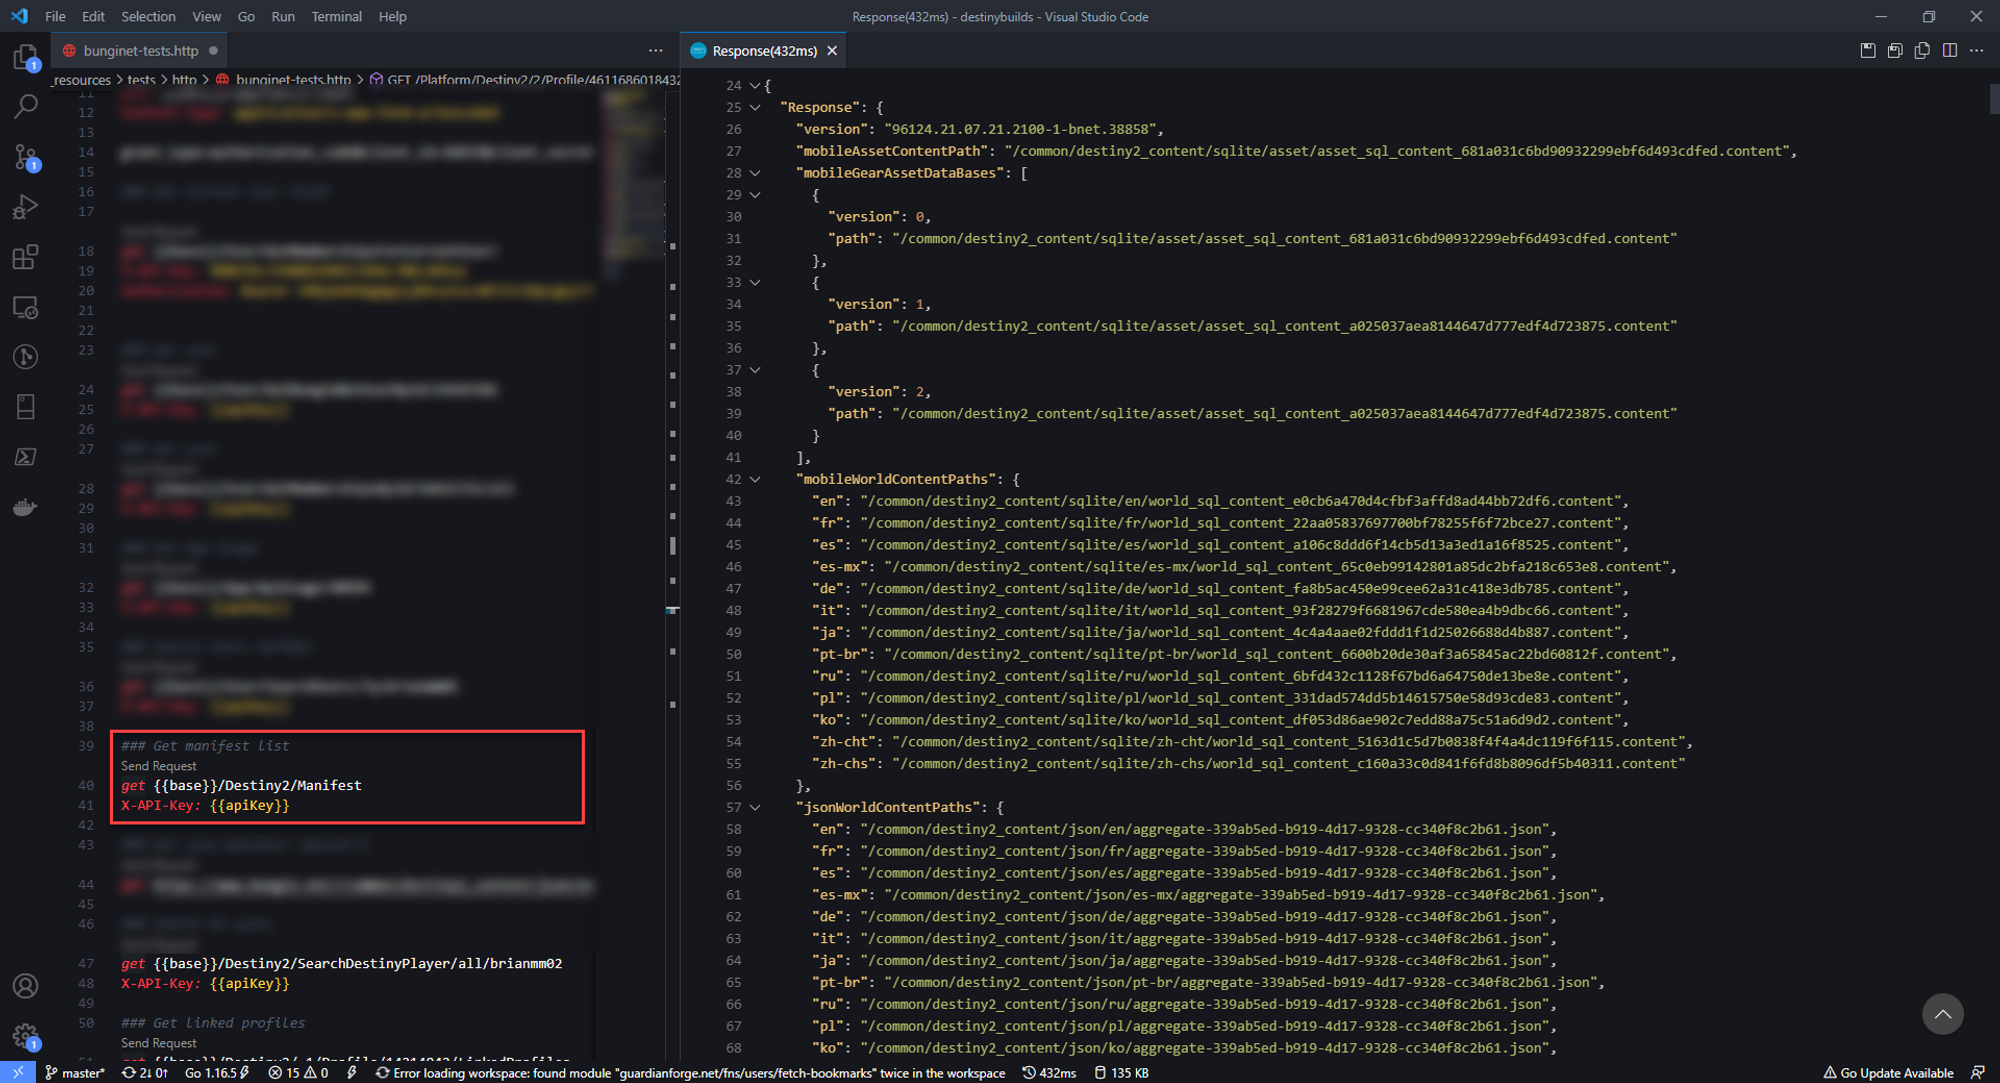This screenshot has height=1083, width=2000.
Task: Split the response editor right
Action: (x=1950, y=50)
